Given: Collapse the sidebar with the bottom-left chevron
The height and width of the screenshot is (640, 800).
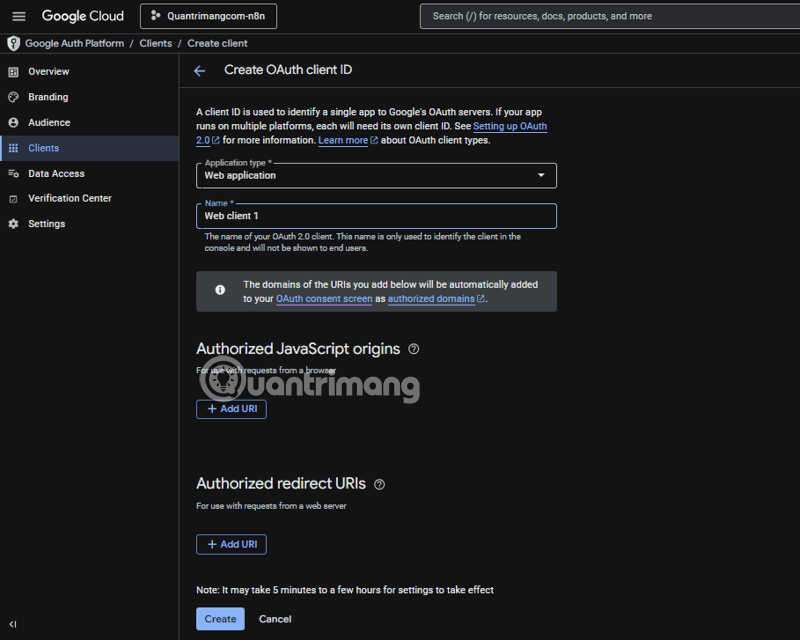Looking at the screenshot, I should [x=11, y=623].
